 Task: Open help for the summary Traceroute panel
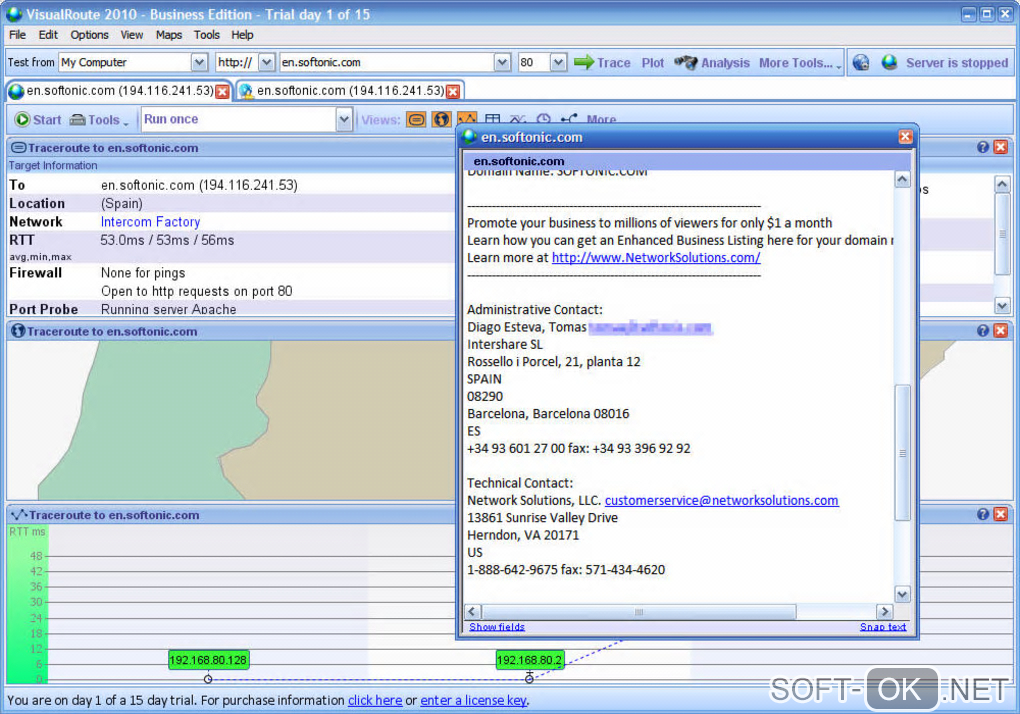tap(983, 148)
